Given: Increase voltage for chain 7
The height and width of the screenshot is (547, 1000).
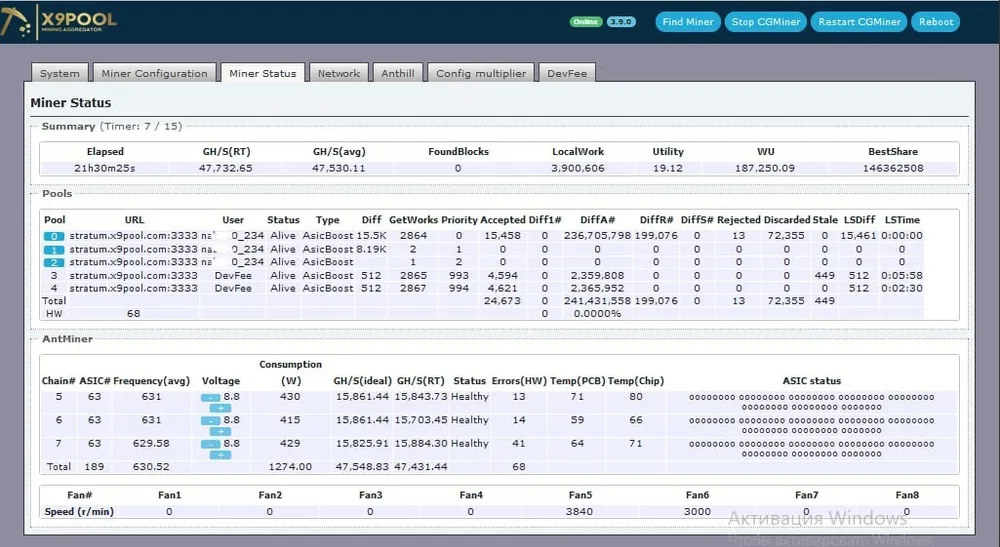Looking at the screenshot, I should click(x=220, y=455).
